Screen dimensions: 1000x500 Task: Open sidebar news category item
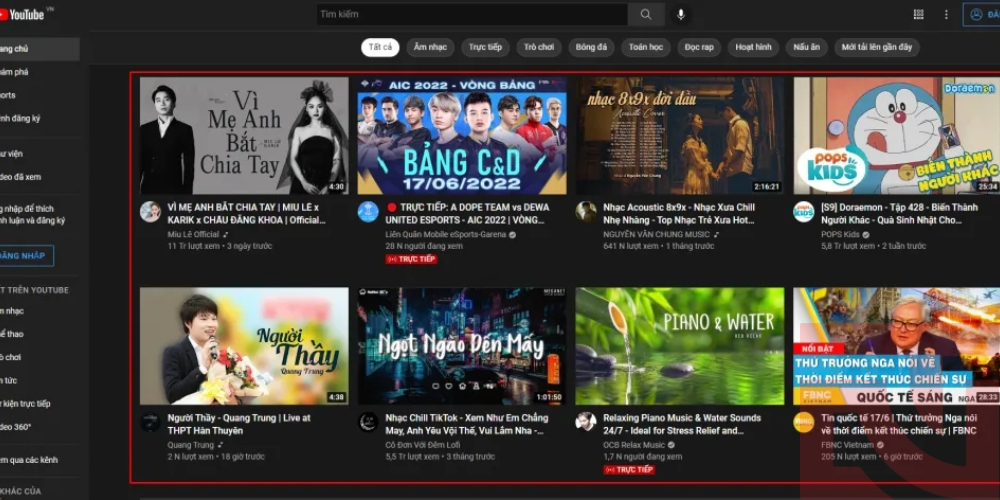pos(40,381)
